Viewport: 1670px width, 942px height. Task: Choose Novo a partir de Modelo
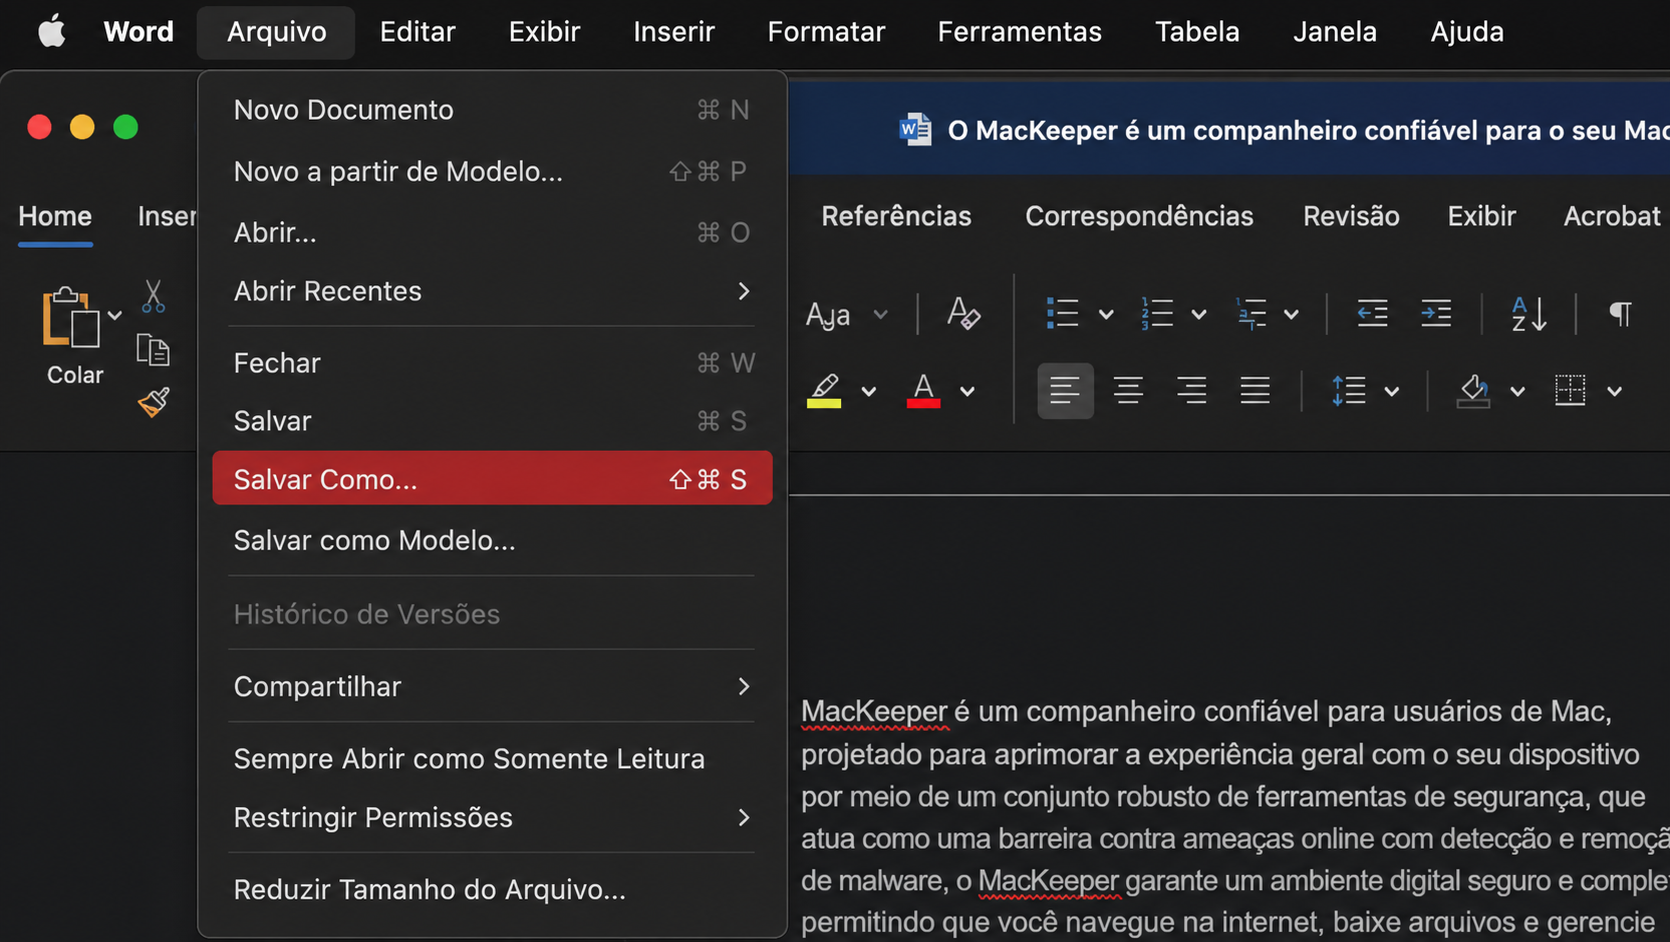(492, 171)
